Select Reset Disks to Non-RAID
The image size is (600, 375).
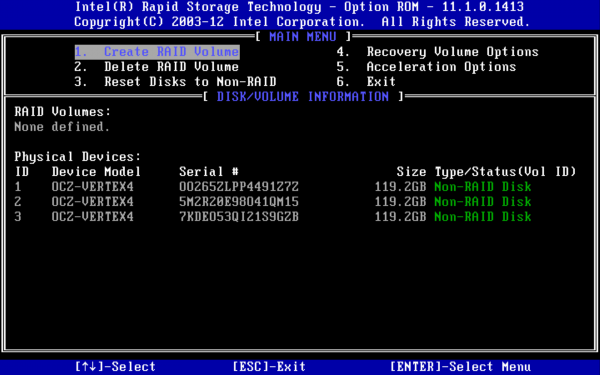click(x=175, y=82)
